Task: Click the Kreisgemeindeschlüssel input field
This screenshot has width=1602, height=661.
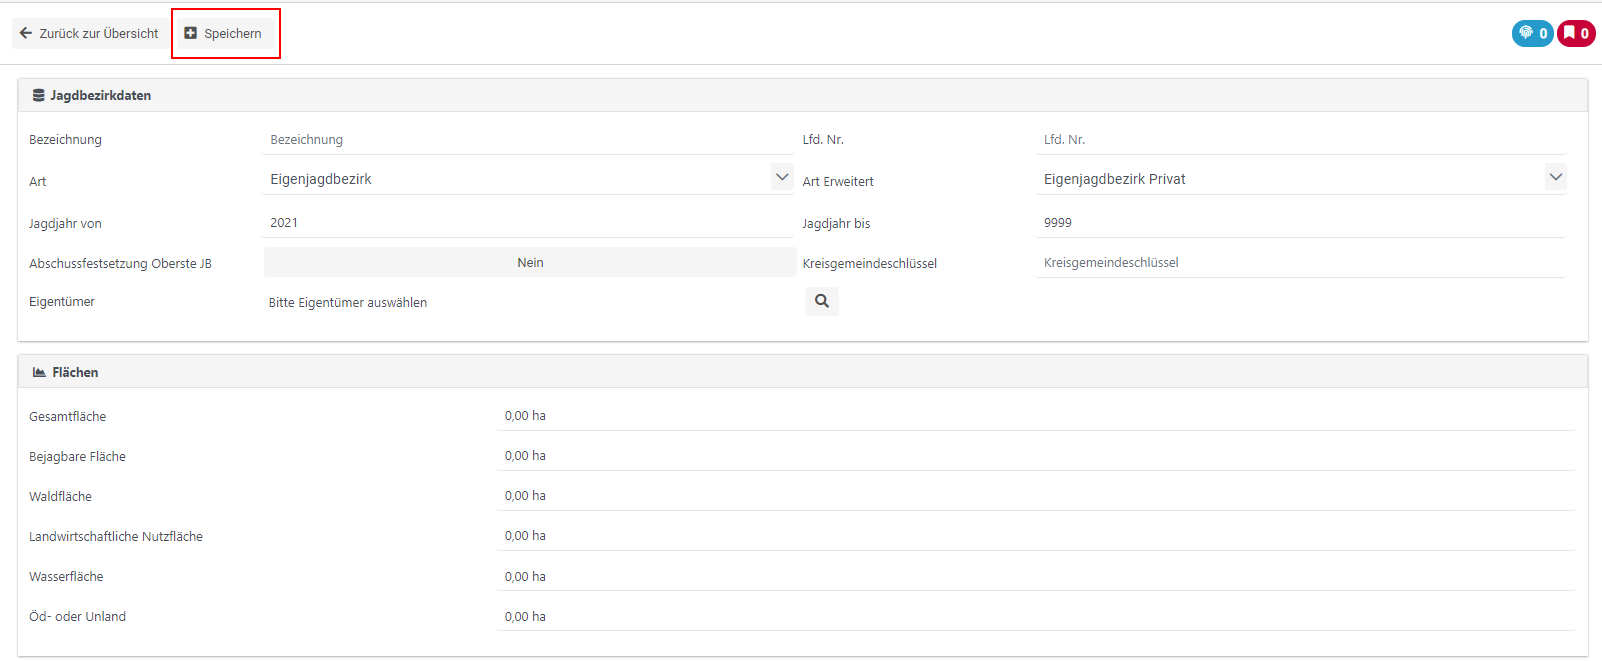Action: pos(1300,263)
